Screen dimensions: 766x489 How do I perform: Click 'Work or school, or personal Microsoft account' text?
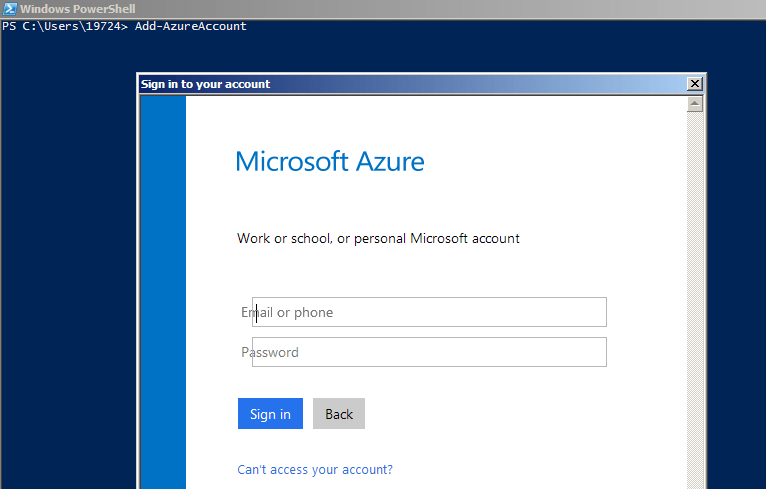(x=378, y=238)
